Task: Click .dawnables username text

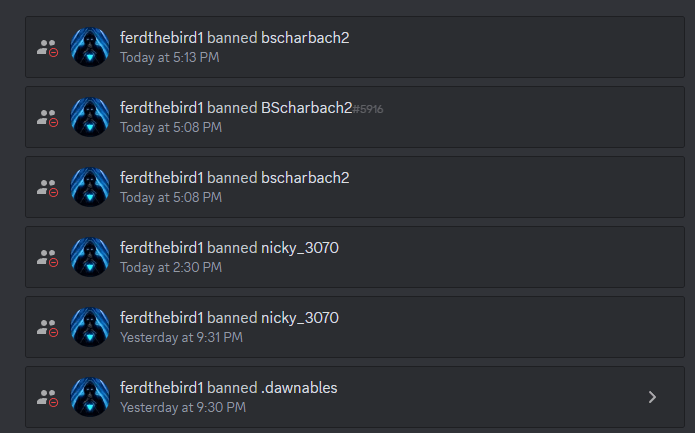Action: (x=299, y=388)
